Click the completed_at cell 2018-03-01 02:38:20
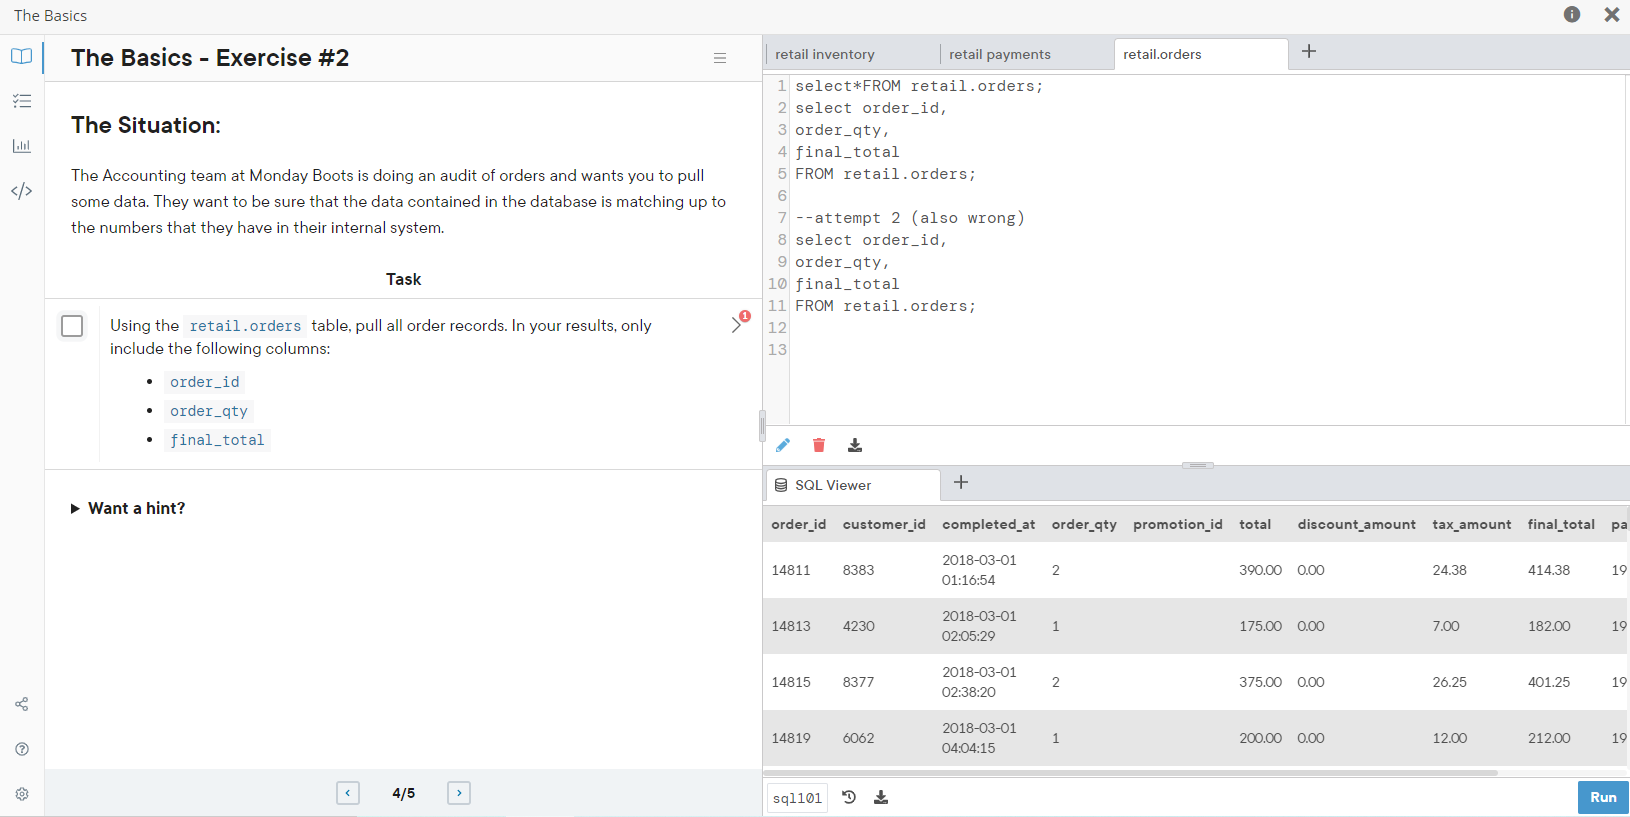The width and height of the screenshot is (1630, 817). 979,682
